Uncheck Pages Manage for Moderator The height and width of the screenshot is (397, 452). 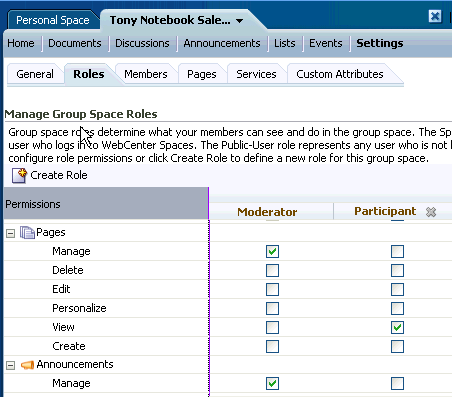pos(272,251)
